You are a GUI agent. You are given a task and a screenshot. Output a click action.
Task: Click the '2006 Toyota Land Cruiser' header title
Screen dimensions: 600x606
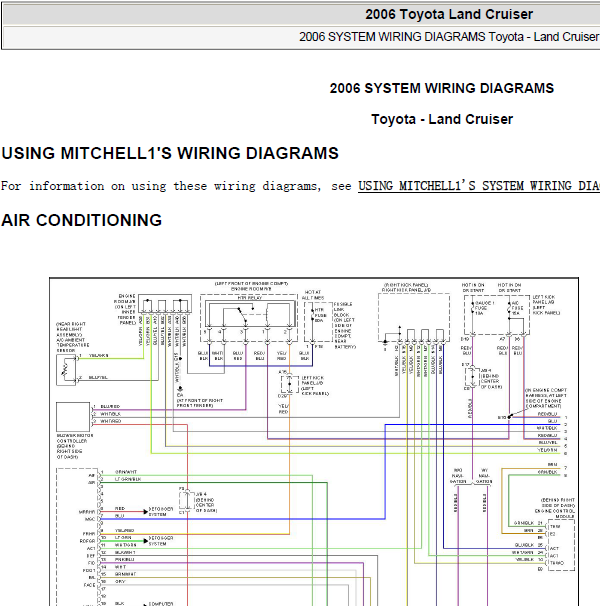click(449, 14)
